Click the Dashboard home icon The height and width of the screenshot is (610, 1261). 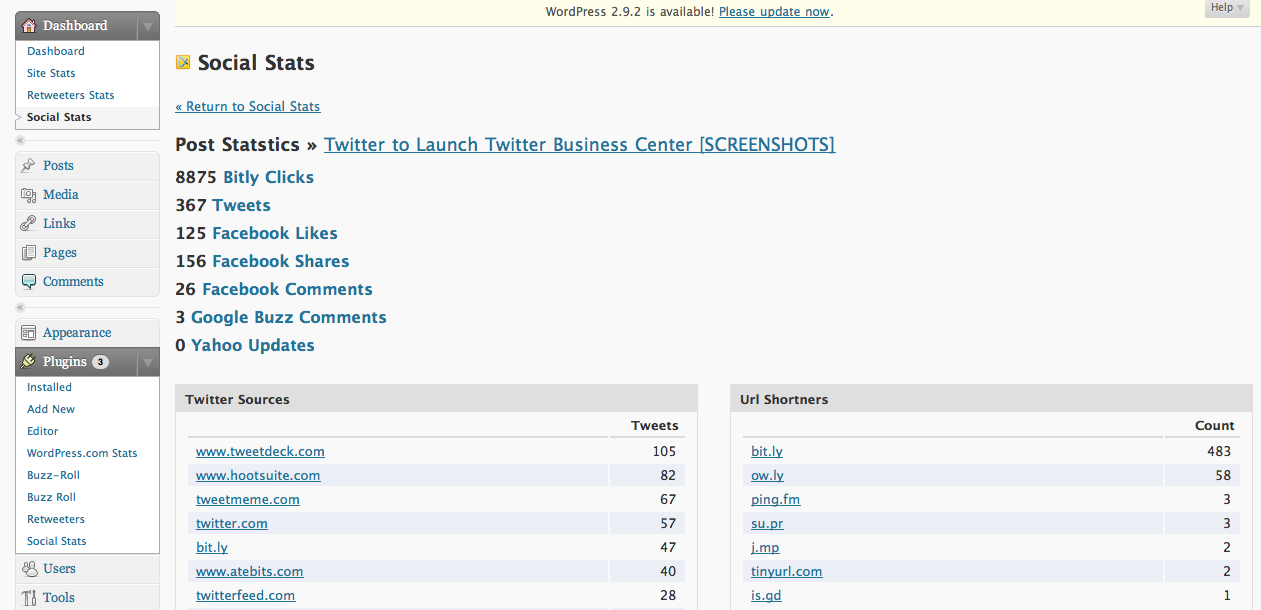29,26
